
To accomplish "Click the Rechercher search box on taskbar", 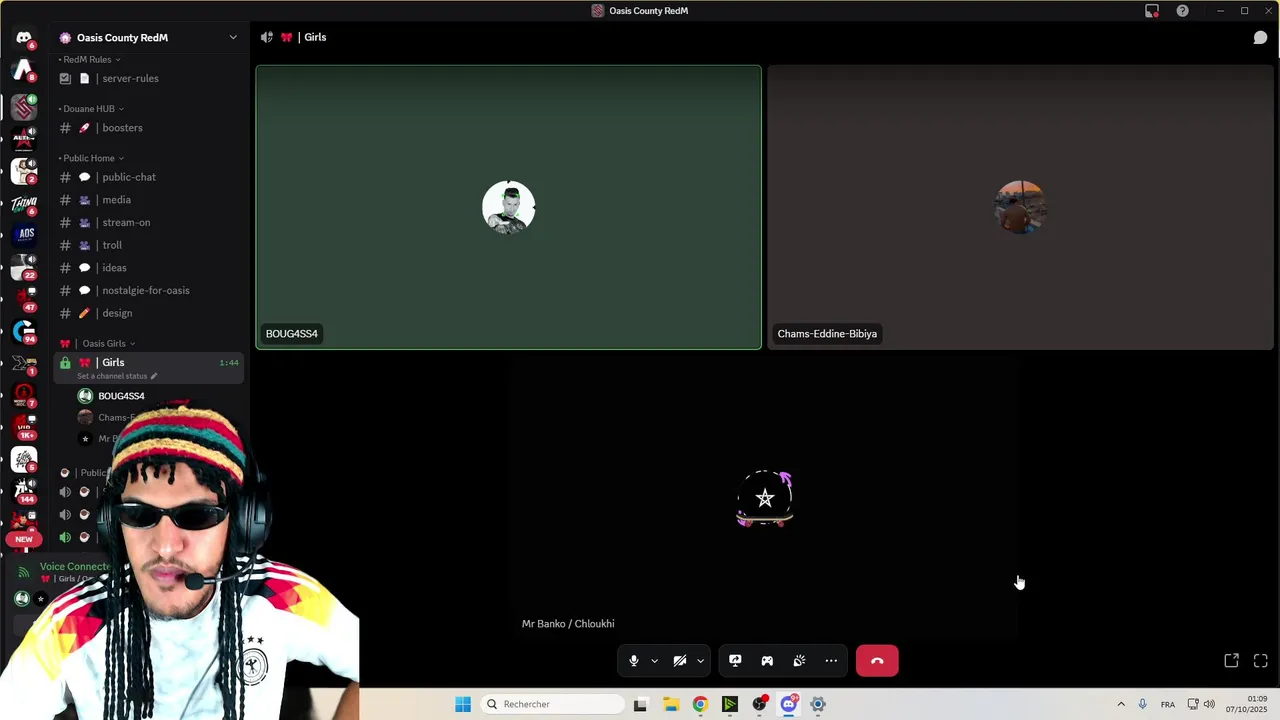I will pyautogui.click(x=553, y=704).
